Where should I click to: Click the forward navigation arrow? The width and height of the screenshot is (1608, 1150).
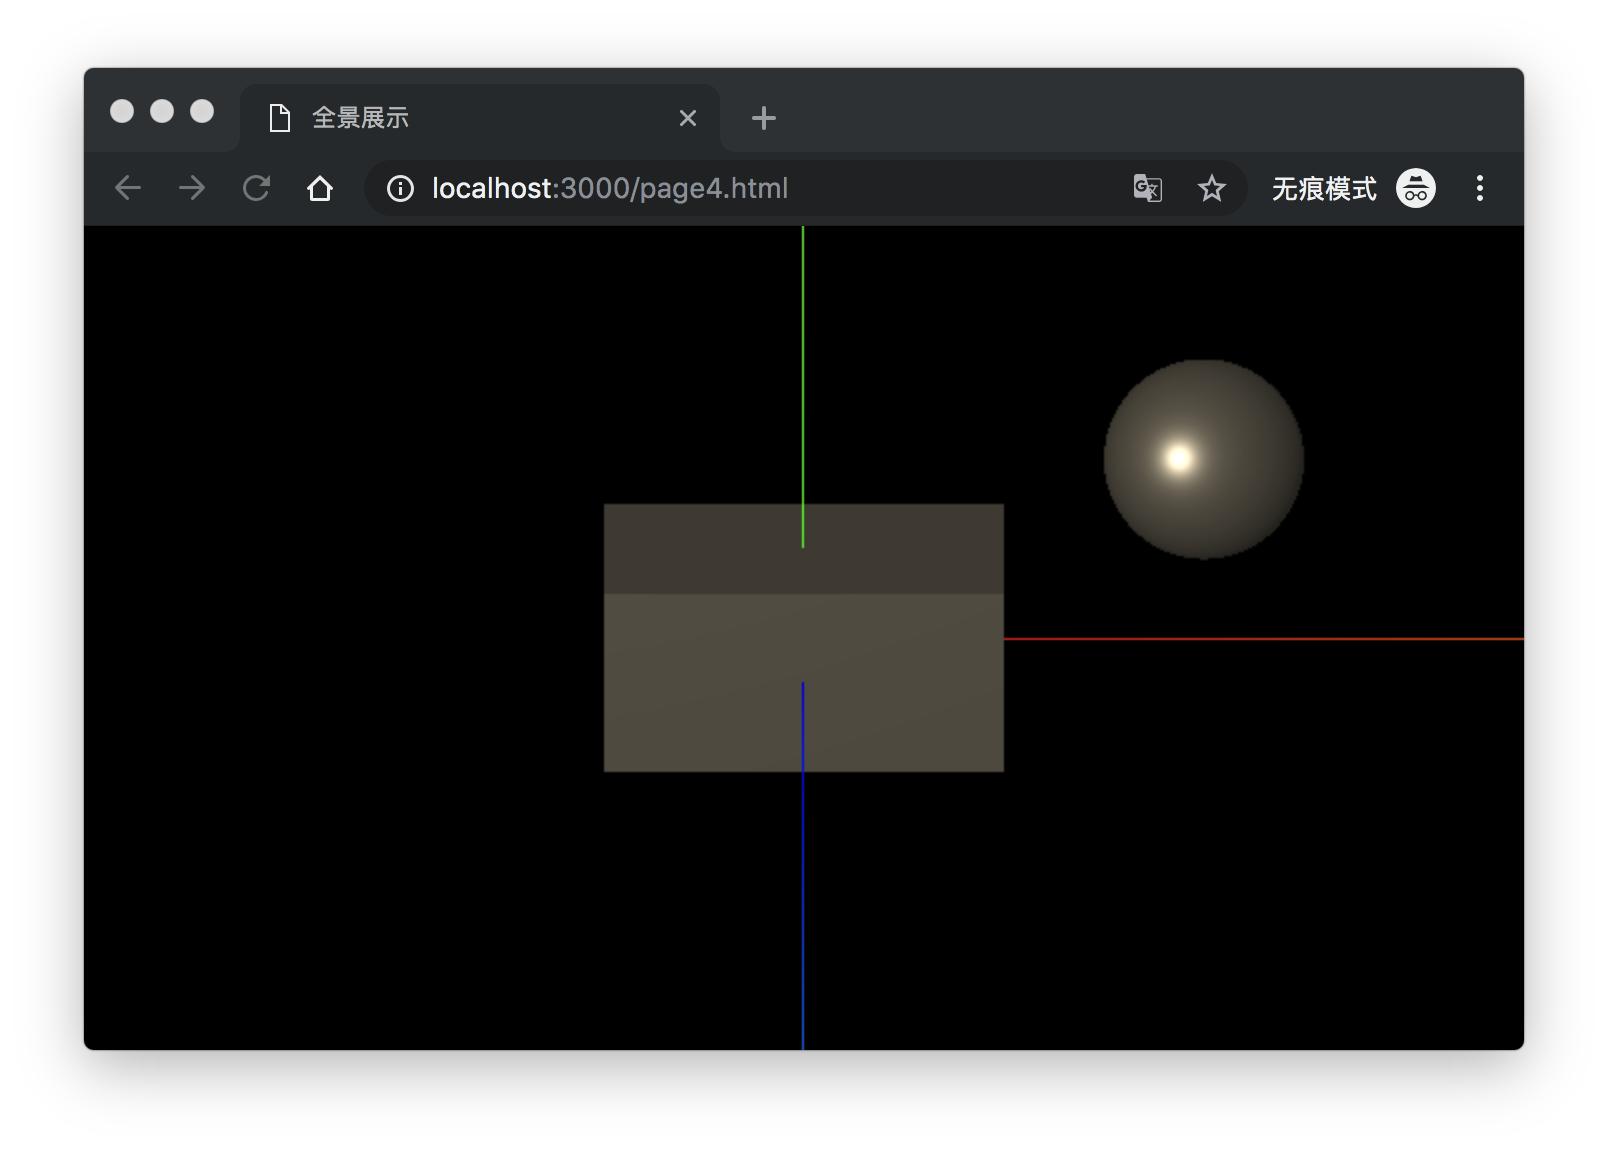click(192, 188)
